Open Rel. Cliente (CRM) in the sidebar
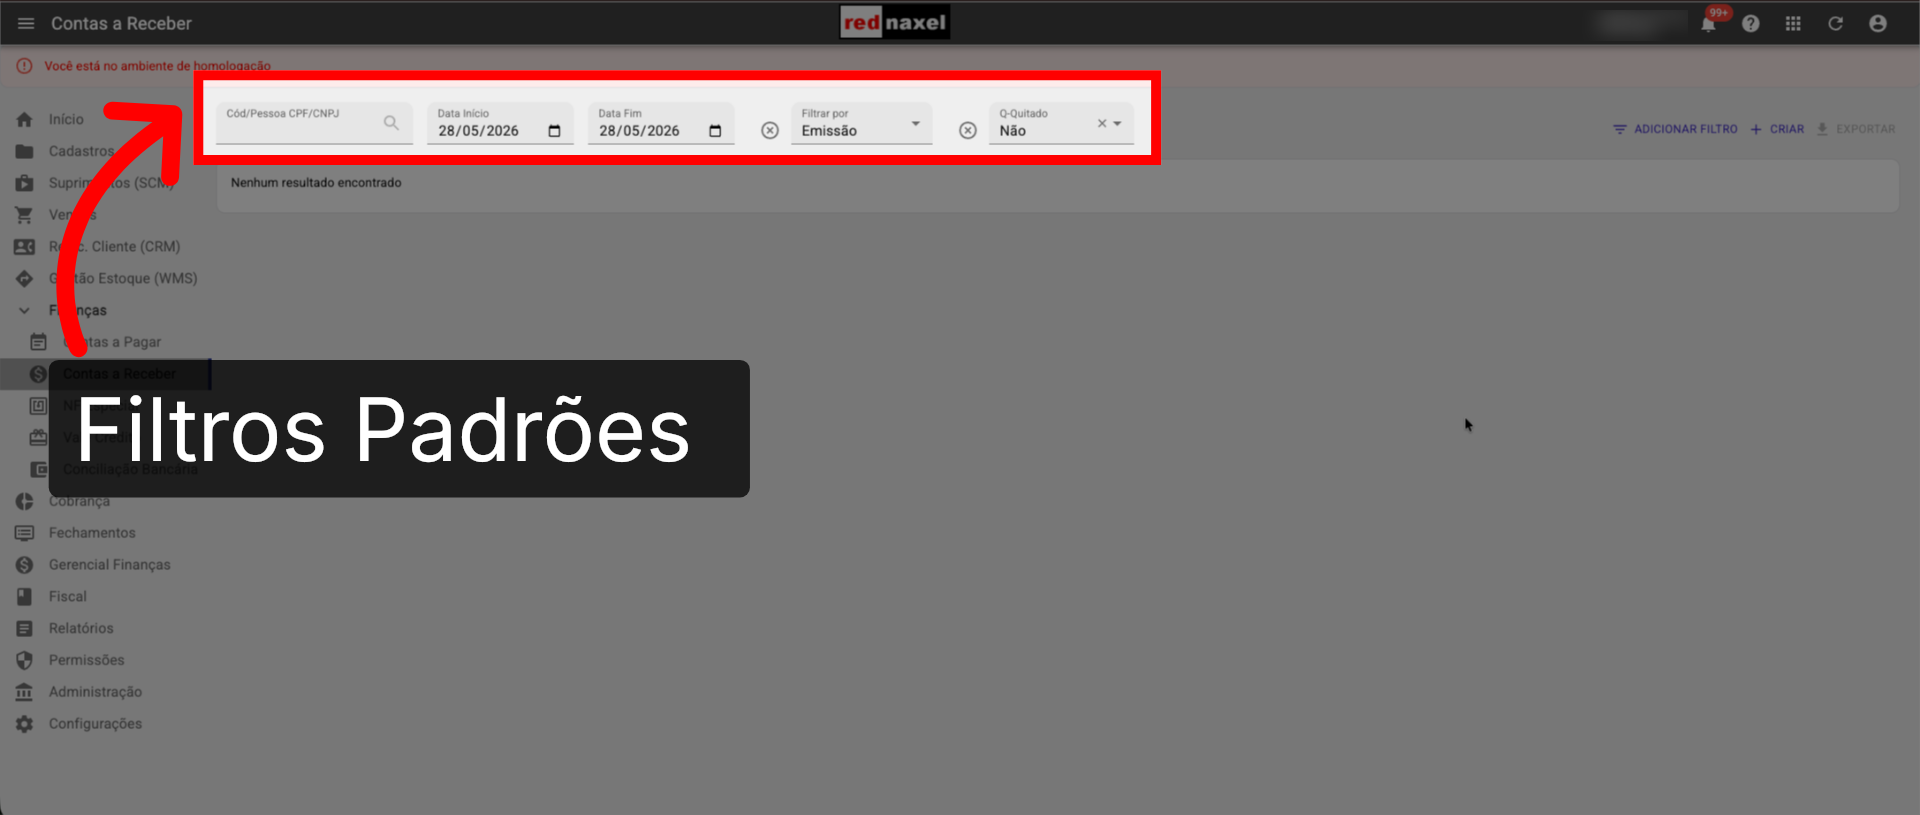Screen dimensions: 1920x815 point(114,246)
